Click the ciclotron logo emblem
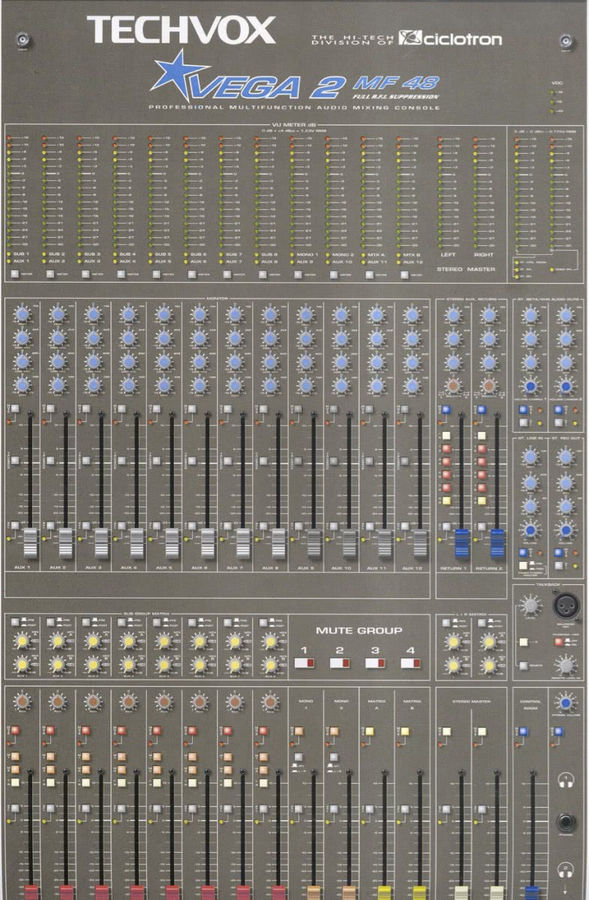 [410, 37]
